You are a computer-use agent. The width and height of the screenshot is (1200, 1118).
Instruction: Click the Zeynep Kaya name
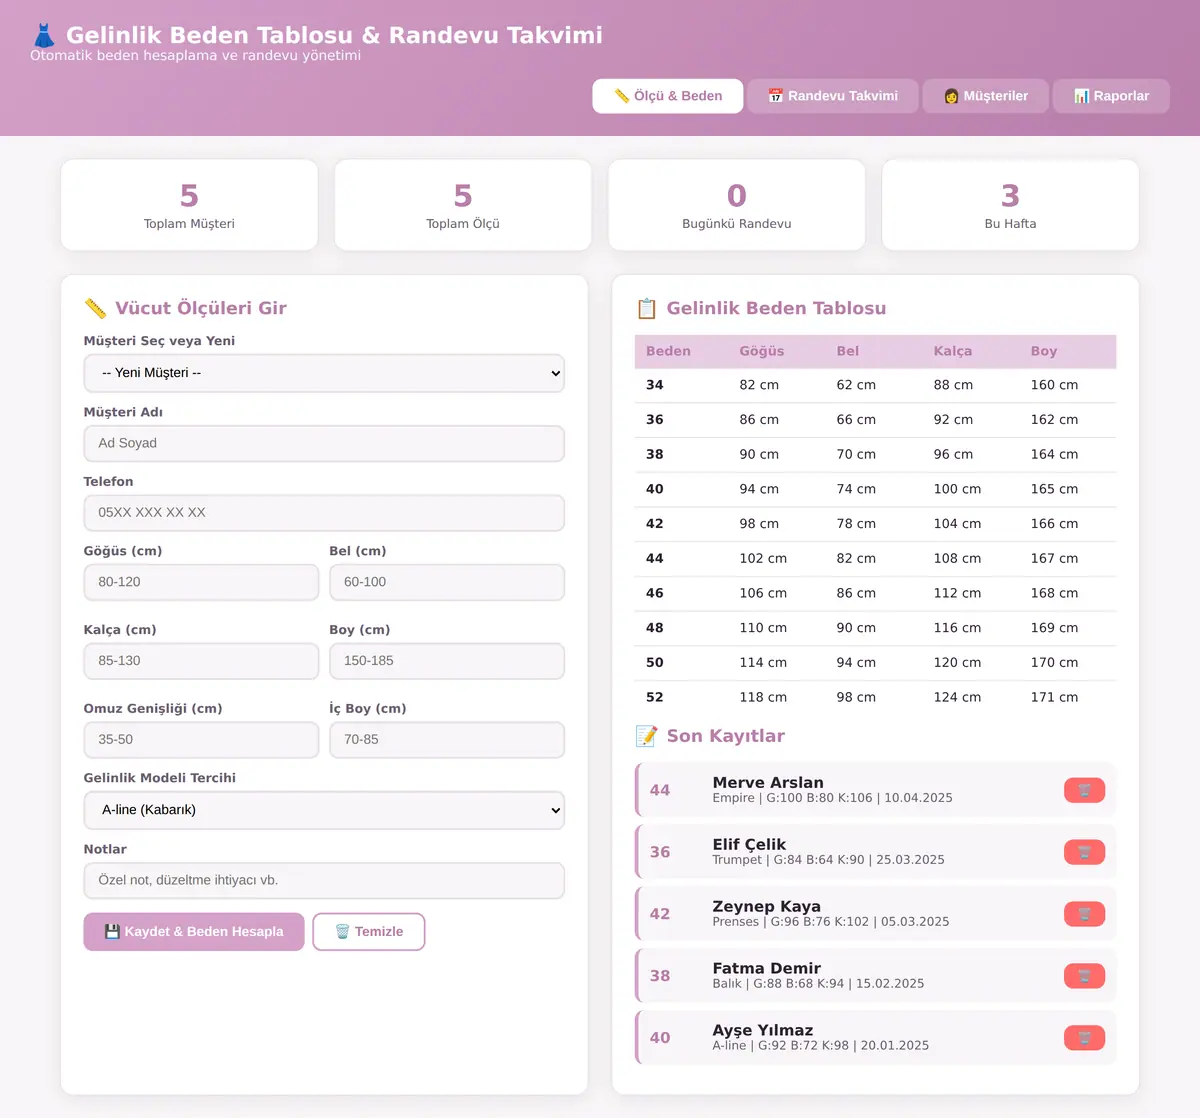[x=767, y=906]
